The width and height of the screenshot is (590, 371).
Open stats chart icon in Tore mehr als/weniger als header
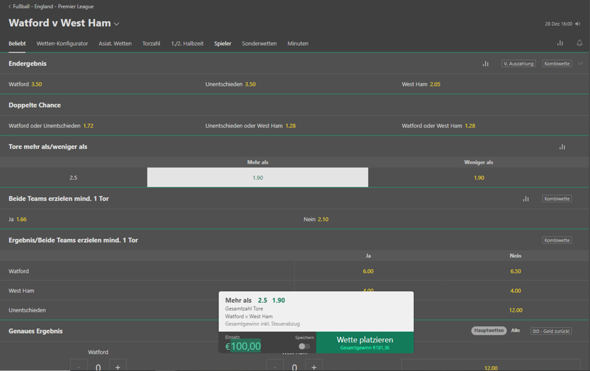click(x=562, y=147)
